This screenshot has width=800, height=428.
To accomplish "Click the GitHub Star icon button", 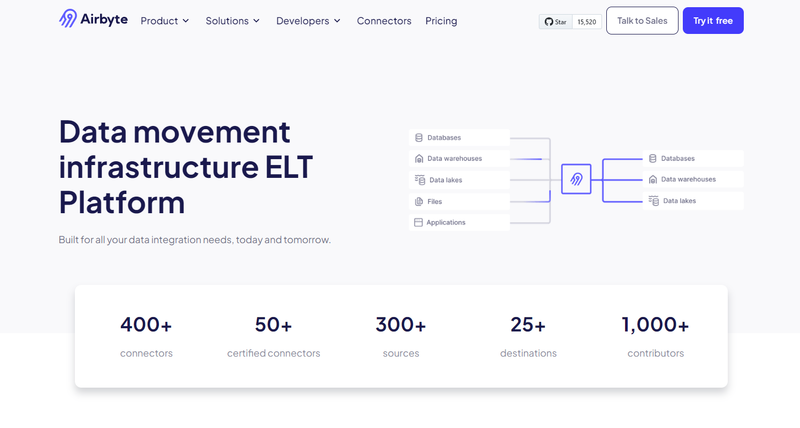I will pyautogui.click(x=555, y=22).
